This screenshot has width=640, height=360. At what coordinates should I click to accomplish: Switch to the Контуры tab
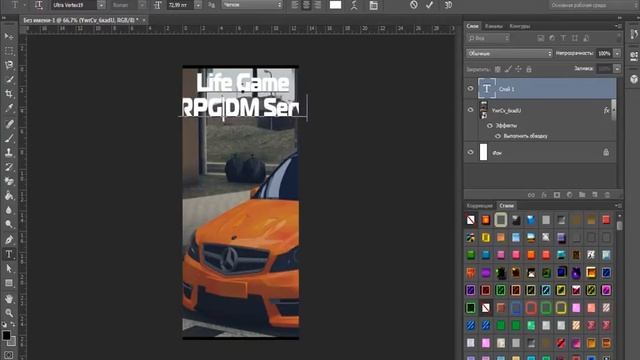(x=520, y=26)
